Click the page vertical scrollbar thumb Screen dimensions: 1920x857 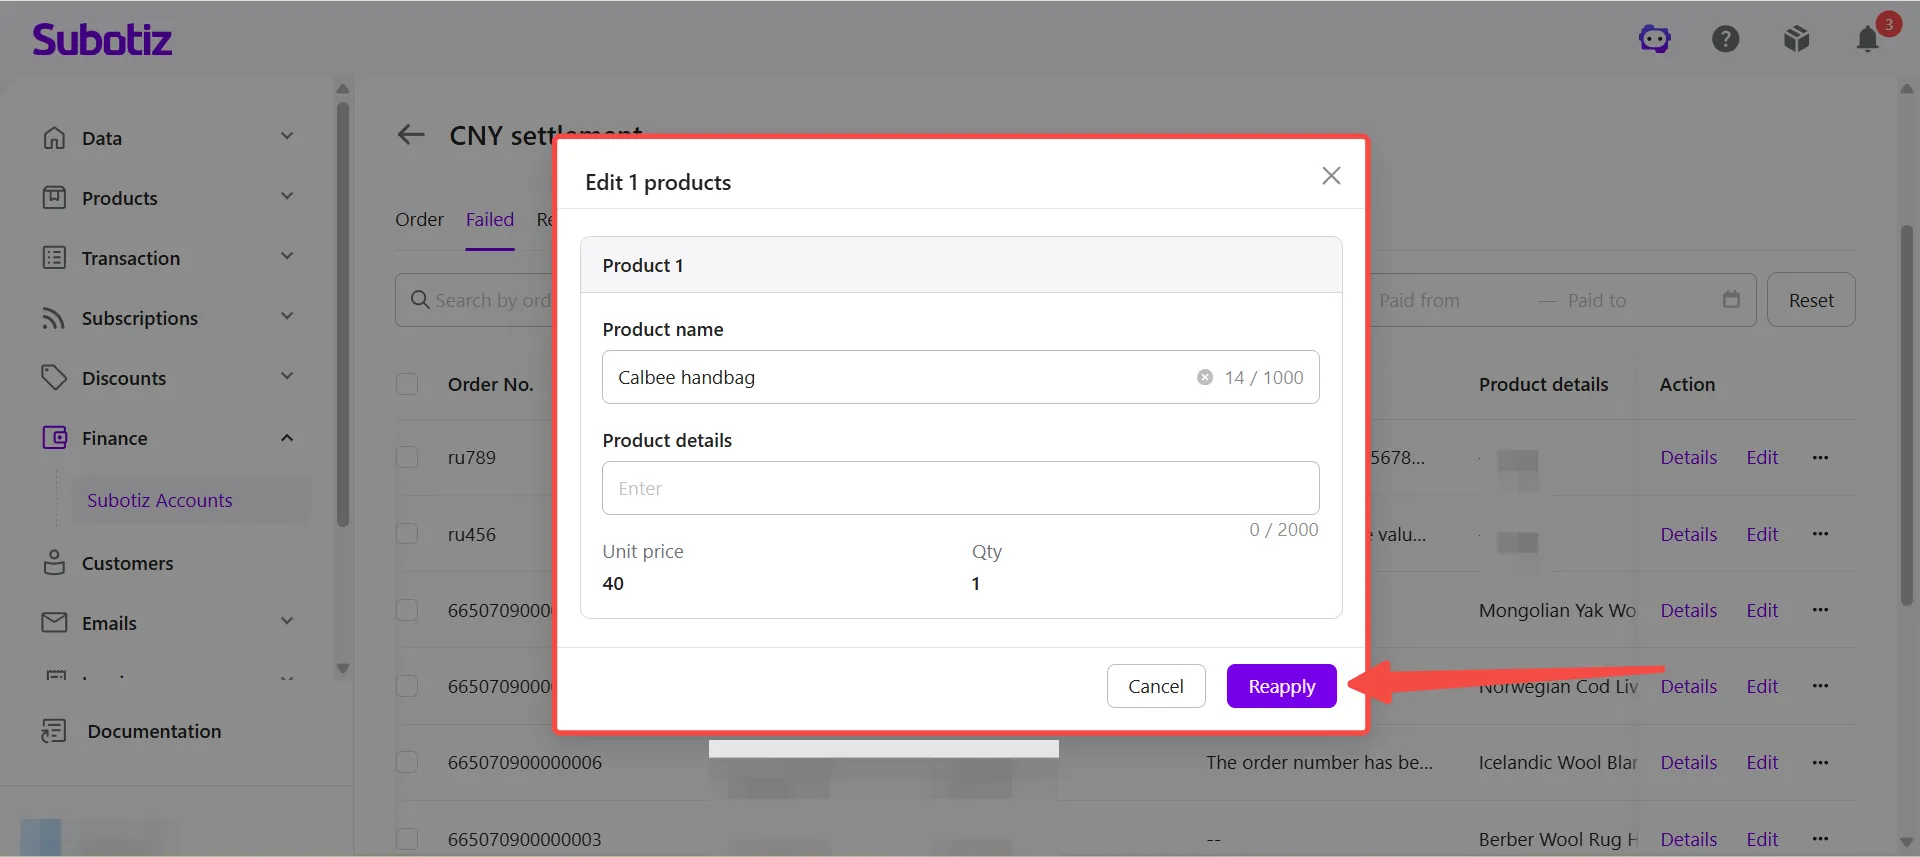1907,415
